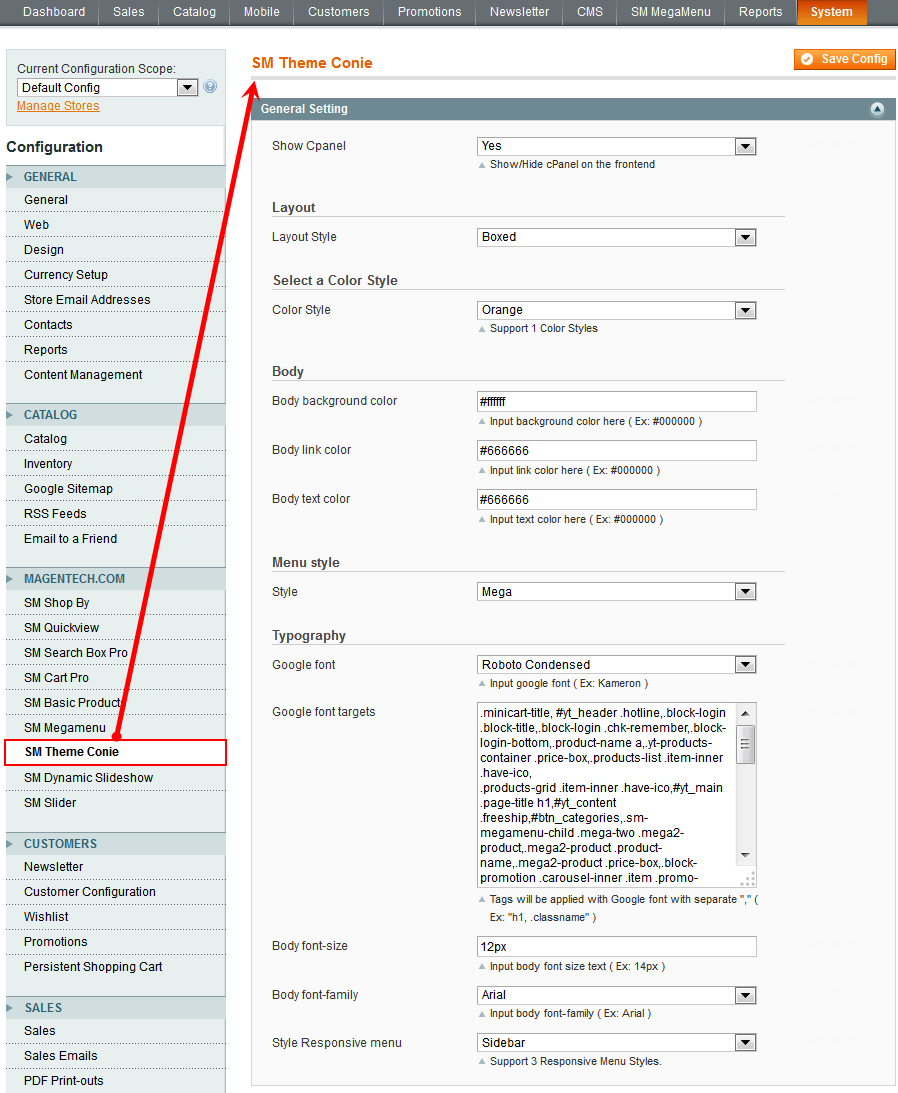This screenshot has width=898, height=1093.
Task: Click the Body font-size field
Action: tap(616, 947)
